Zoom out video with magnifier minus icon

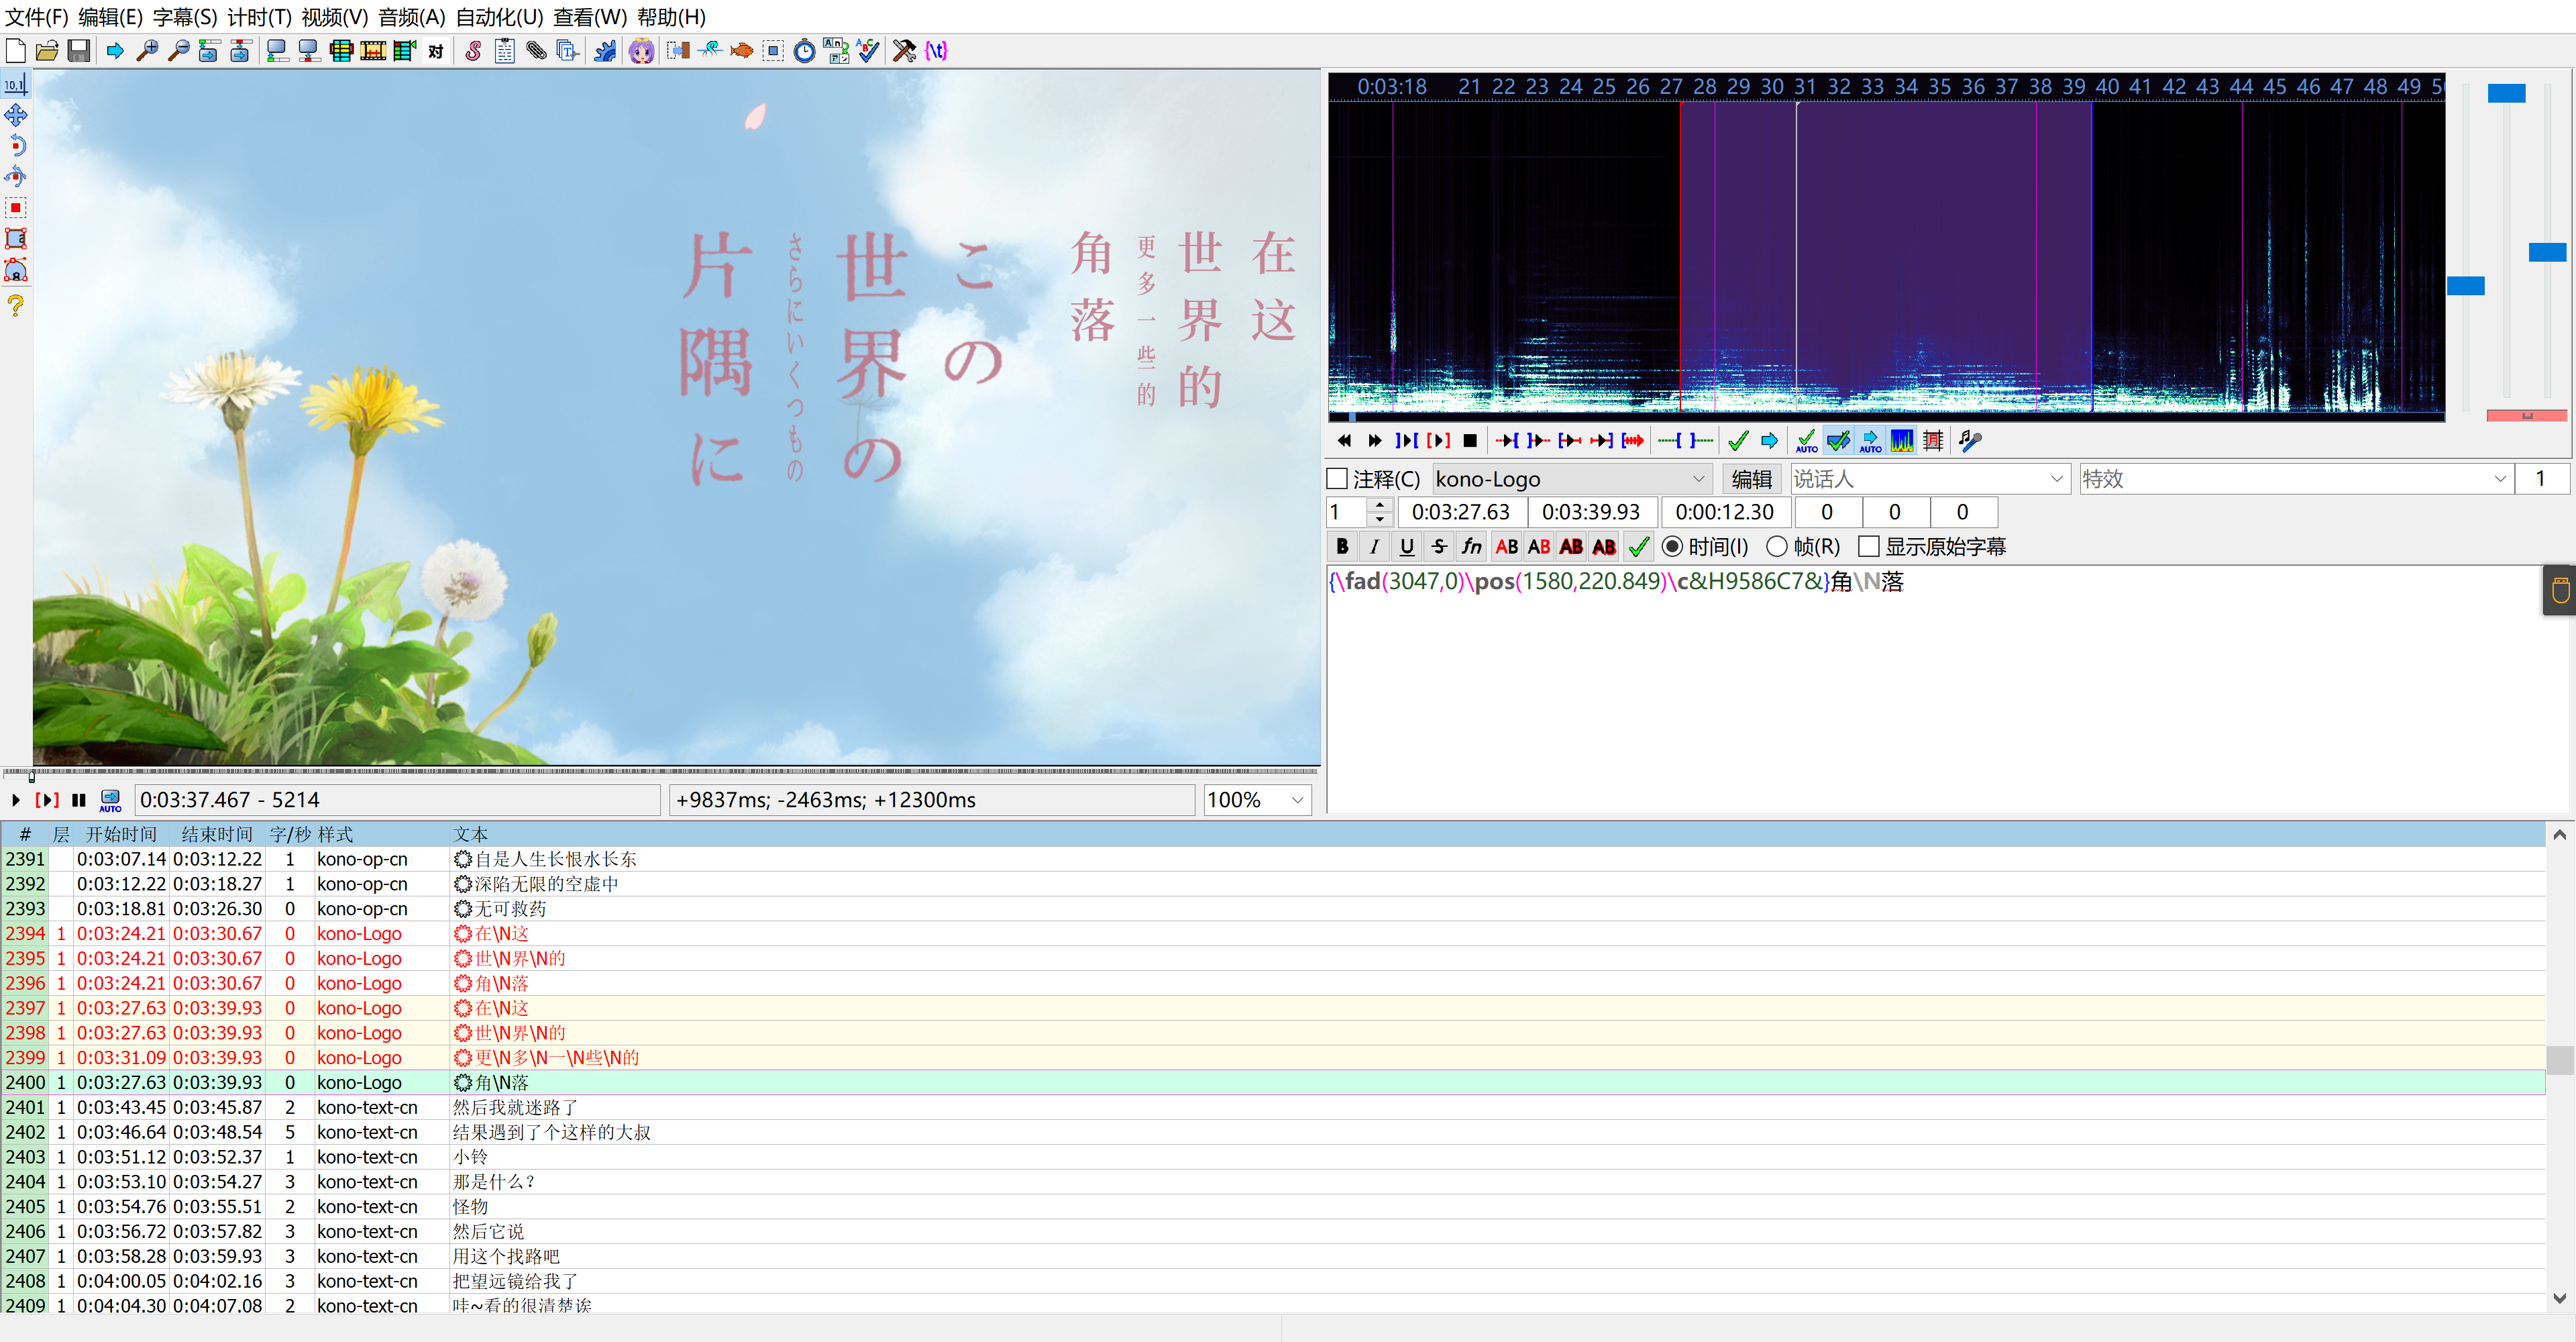pos(178,50)
